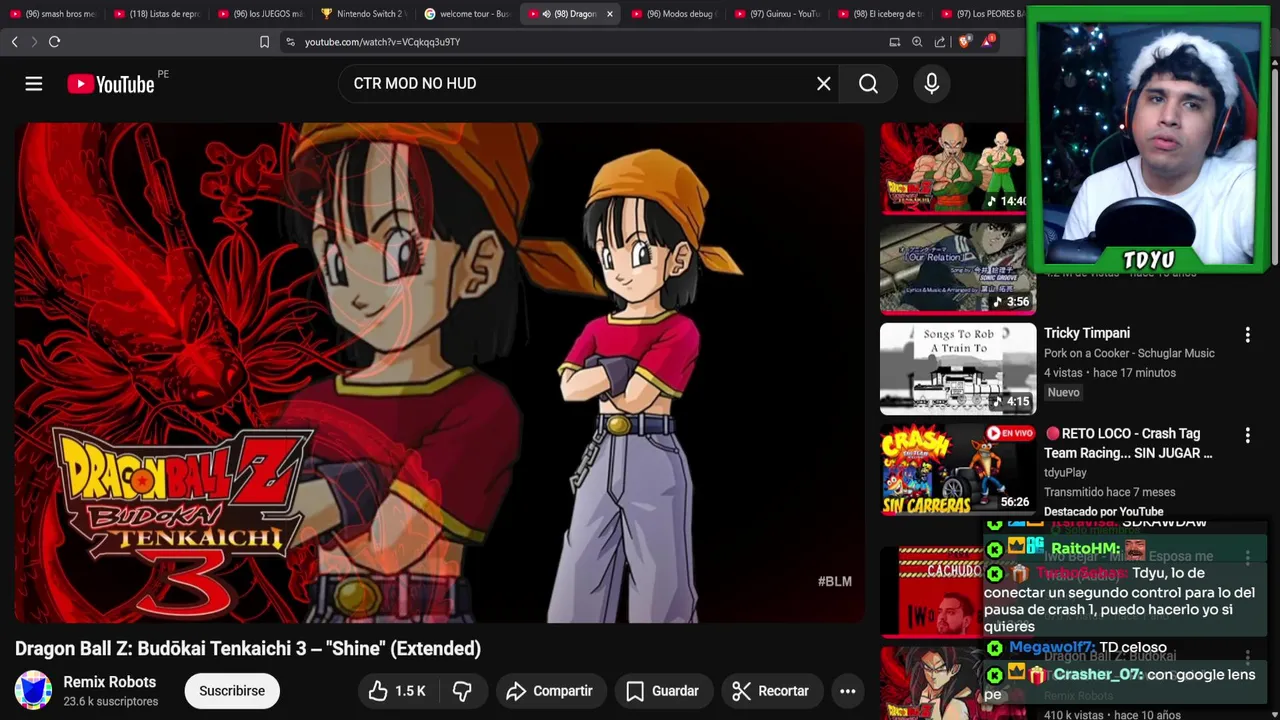The width and height of the screenshot is (1280, 720).
Task: Click the 23.6 k suscriptores text
Action: pos(111,702)
